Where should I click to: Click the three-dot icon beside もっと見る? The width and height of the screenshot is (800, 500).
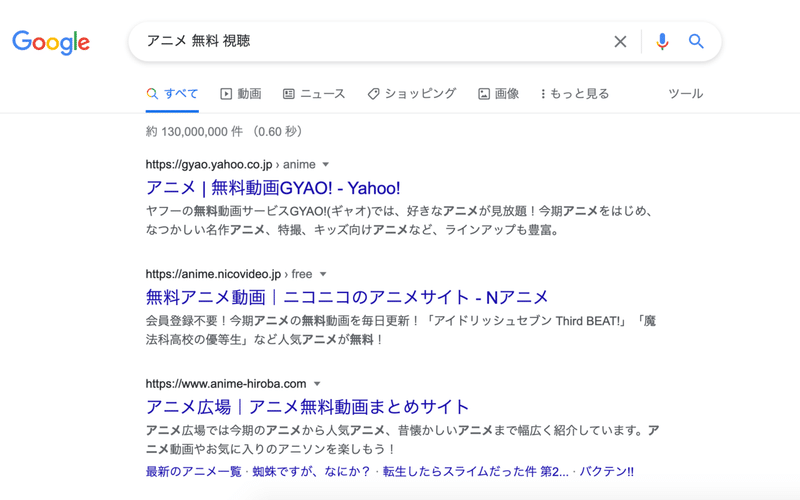pos(543,94)
